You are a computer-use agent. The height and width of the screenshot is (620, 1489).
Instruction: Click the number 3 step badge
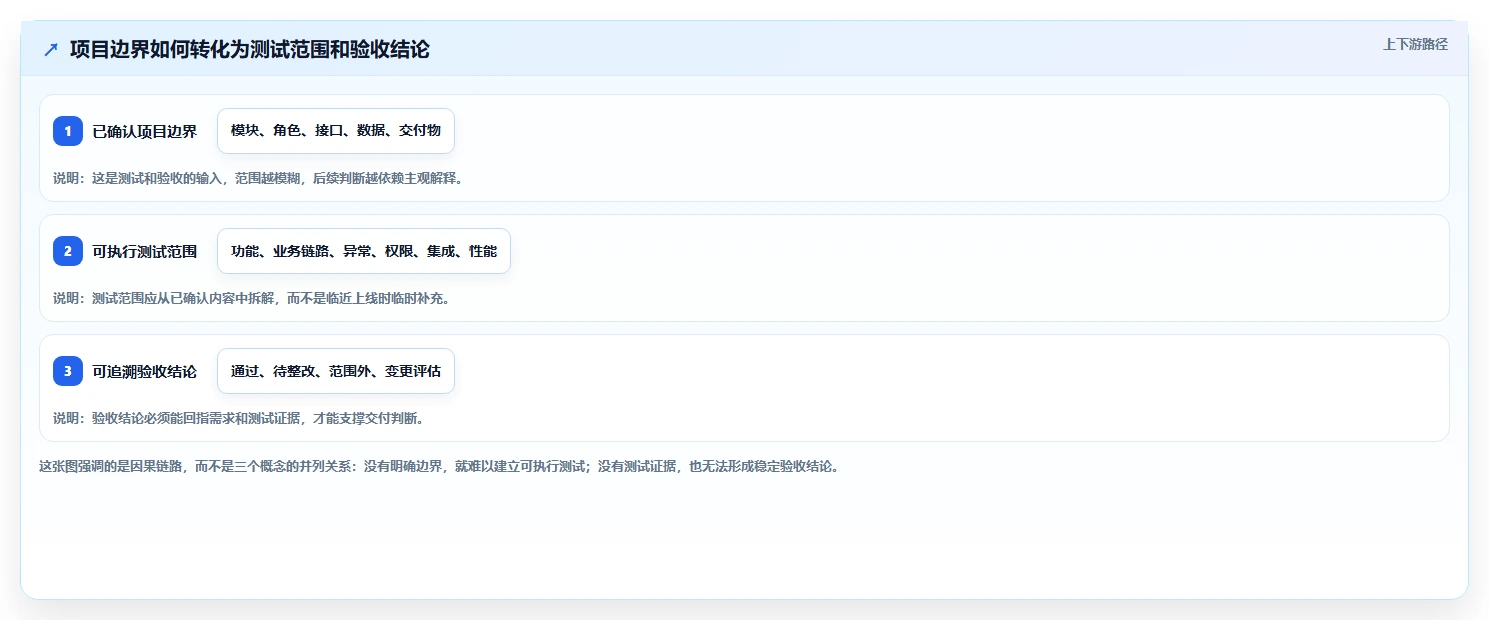[68, 371]
